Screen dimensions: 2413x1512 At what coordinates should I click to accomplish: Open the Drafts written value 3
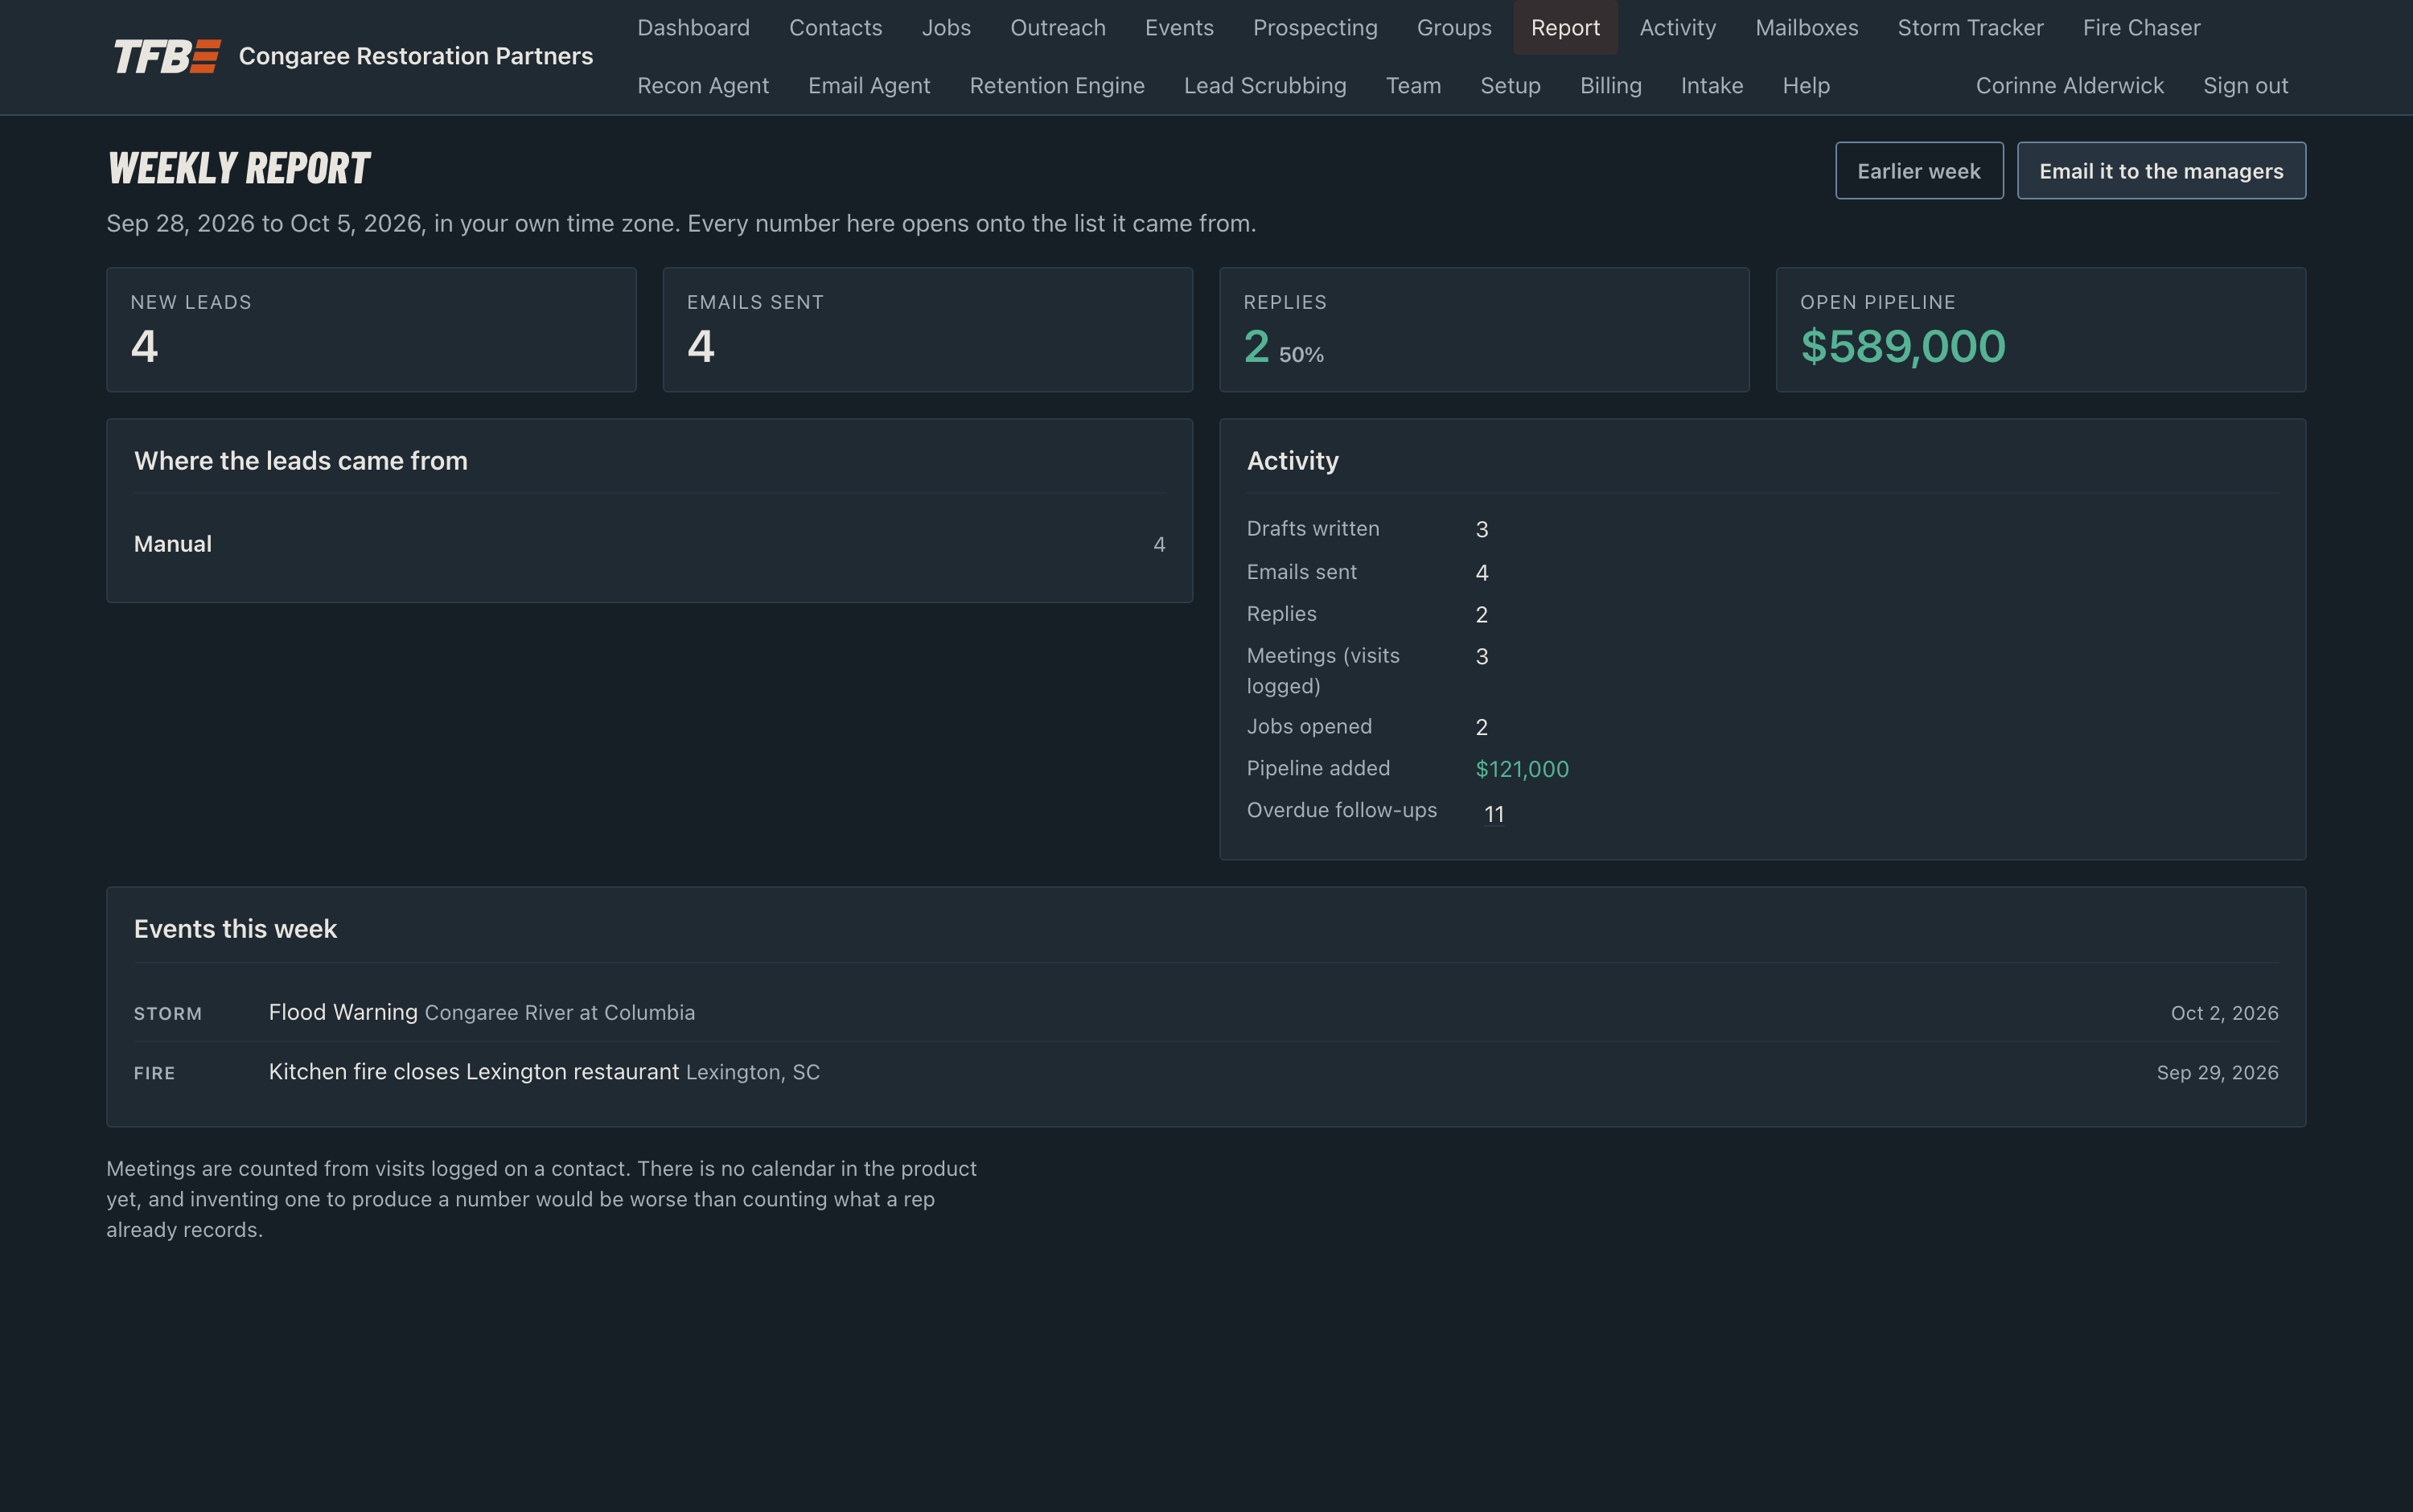click(x=1481, y=529)
